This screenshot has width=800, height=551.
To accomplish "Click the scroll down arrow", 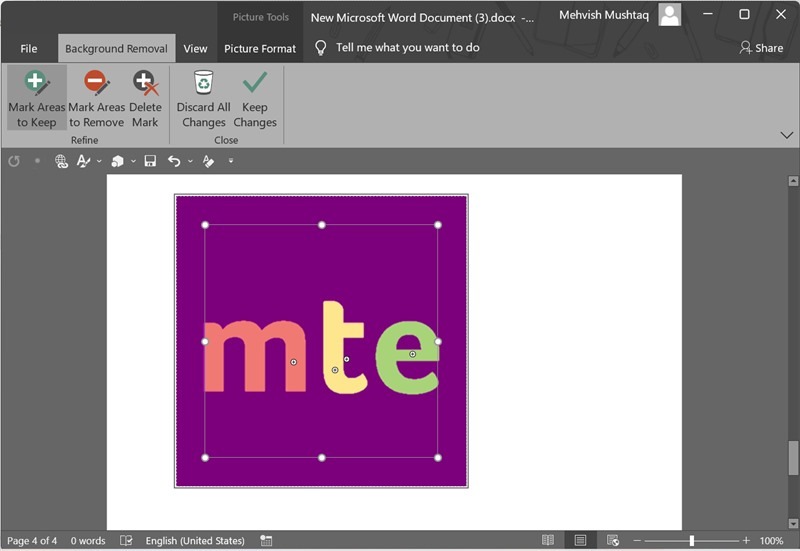I will [x=793, y=523].
